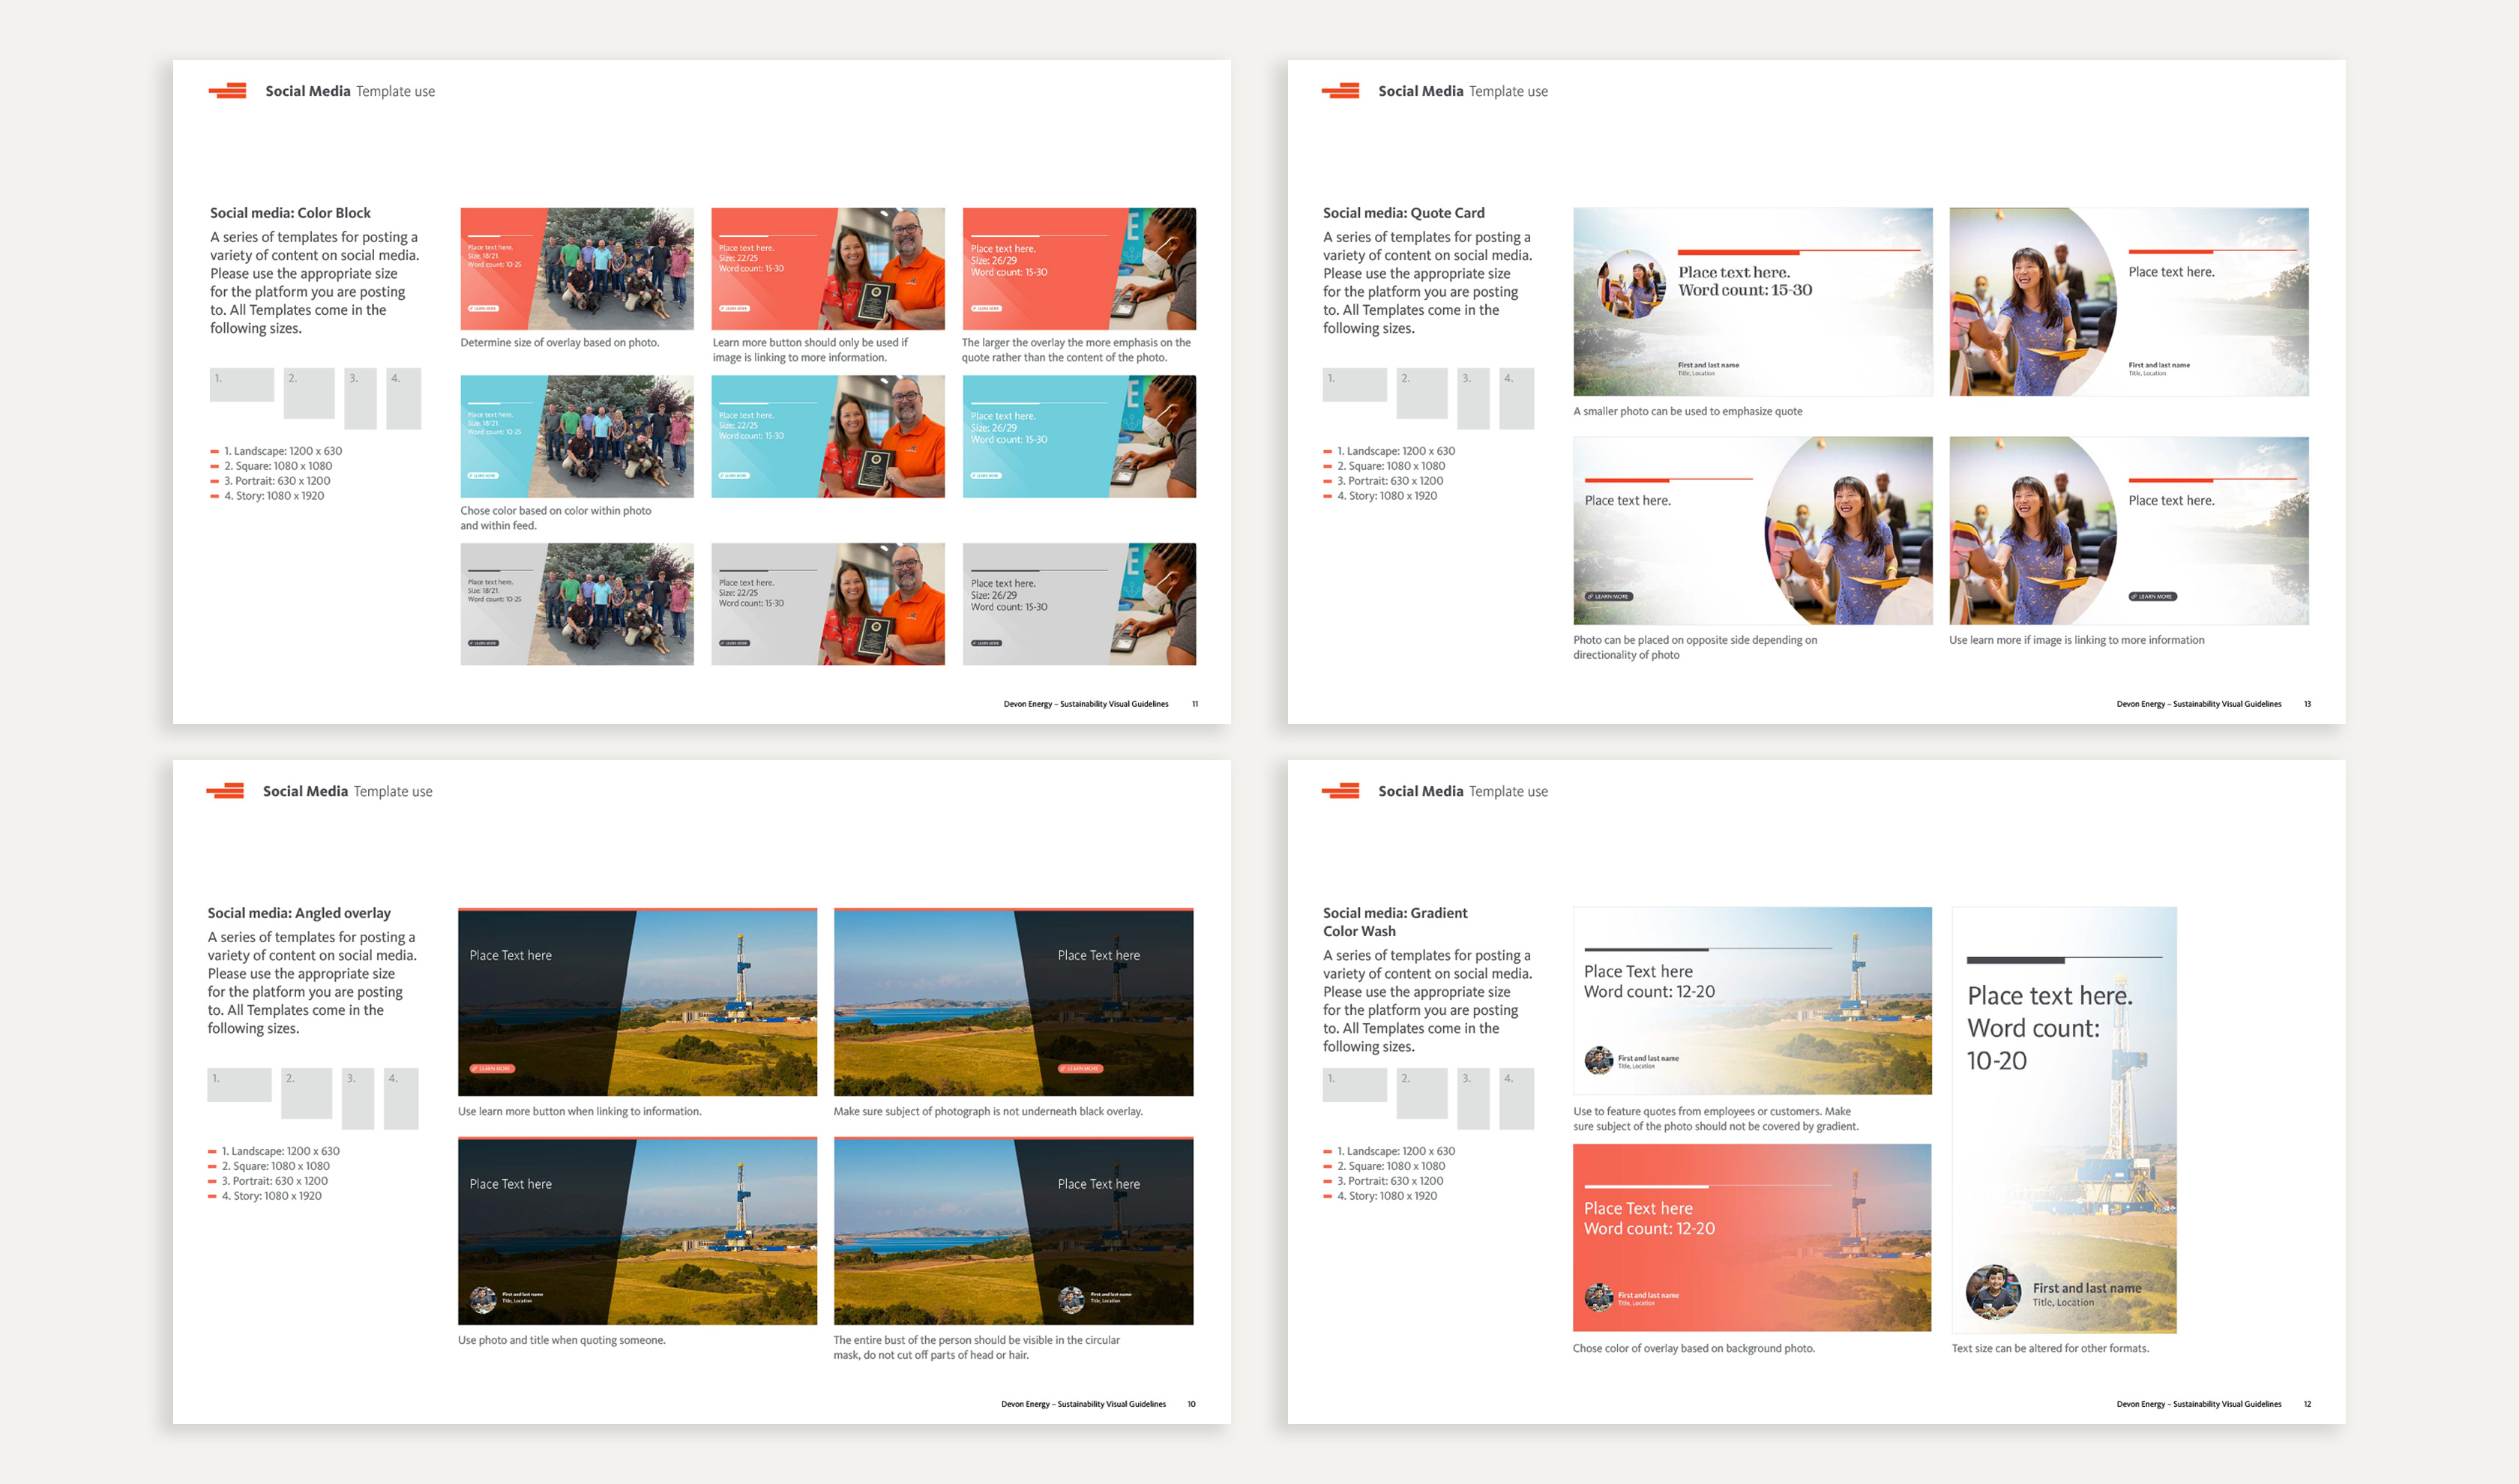Image resolution: width=2519 pixels, height=1484 pixels.
Task: Click the red logo icon on the Quote Card page
Action: point(1341,91)
